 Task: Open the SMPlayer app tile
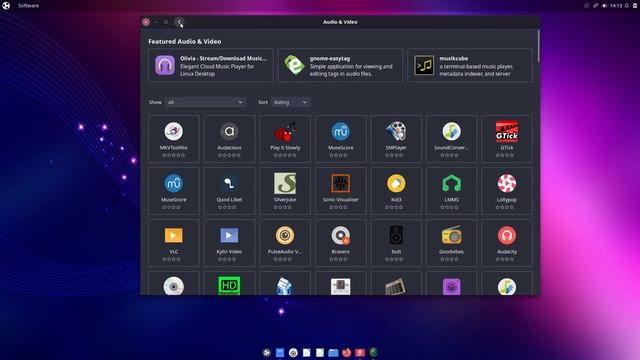(x=396, y=139)
